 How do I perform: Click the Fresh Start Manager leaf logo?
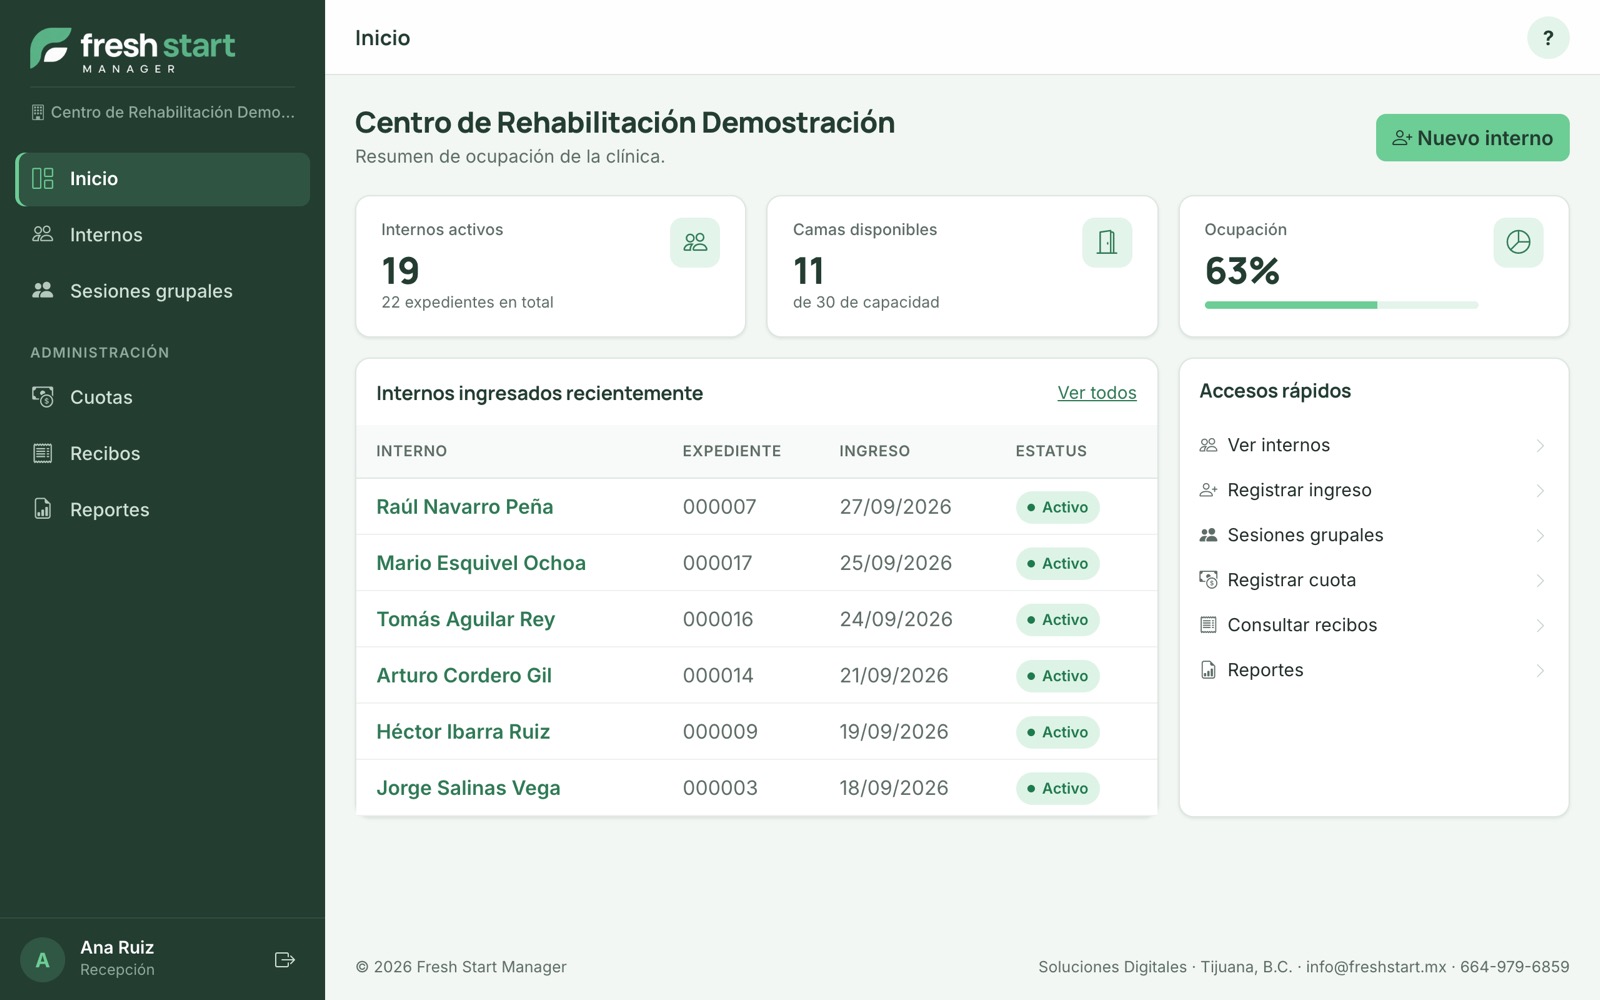tap(50, 47)
